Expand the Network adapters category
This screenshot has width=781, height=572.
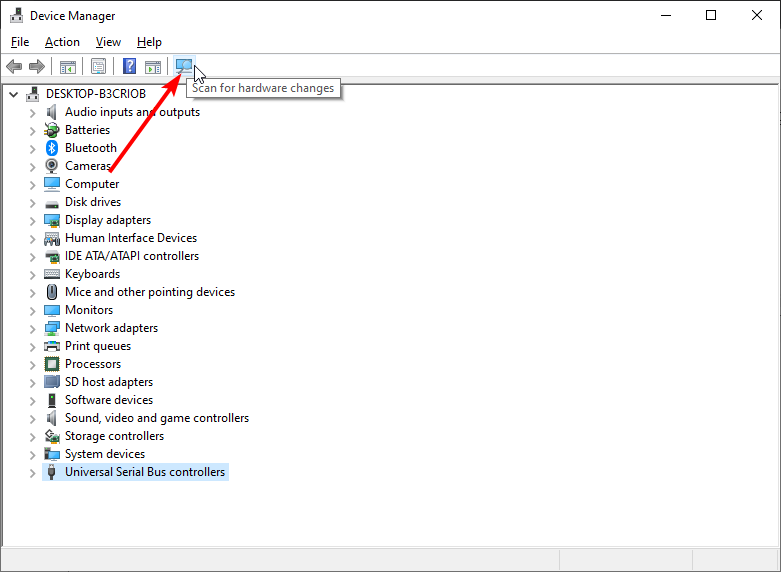coord(32,328)
